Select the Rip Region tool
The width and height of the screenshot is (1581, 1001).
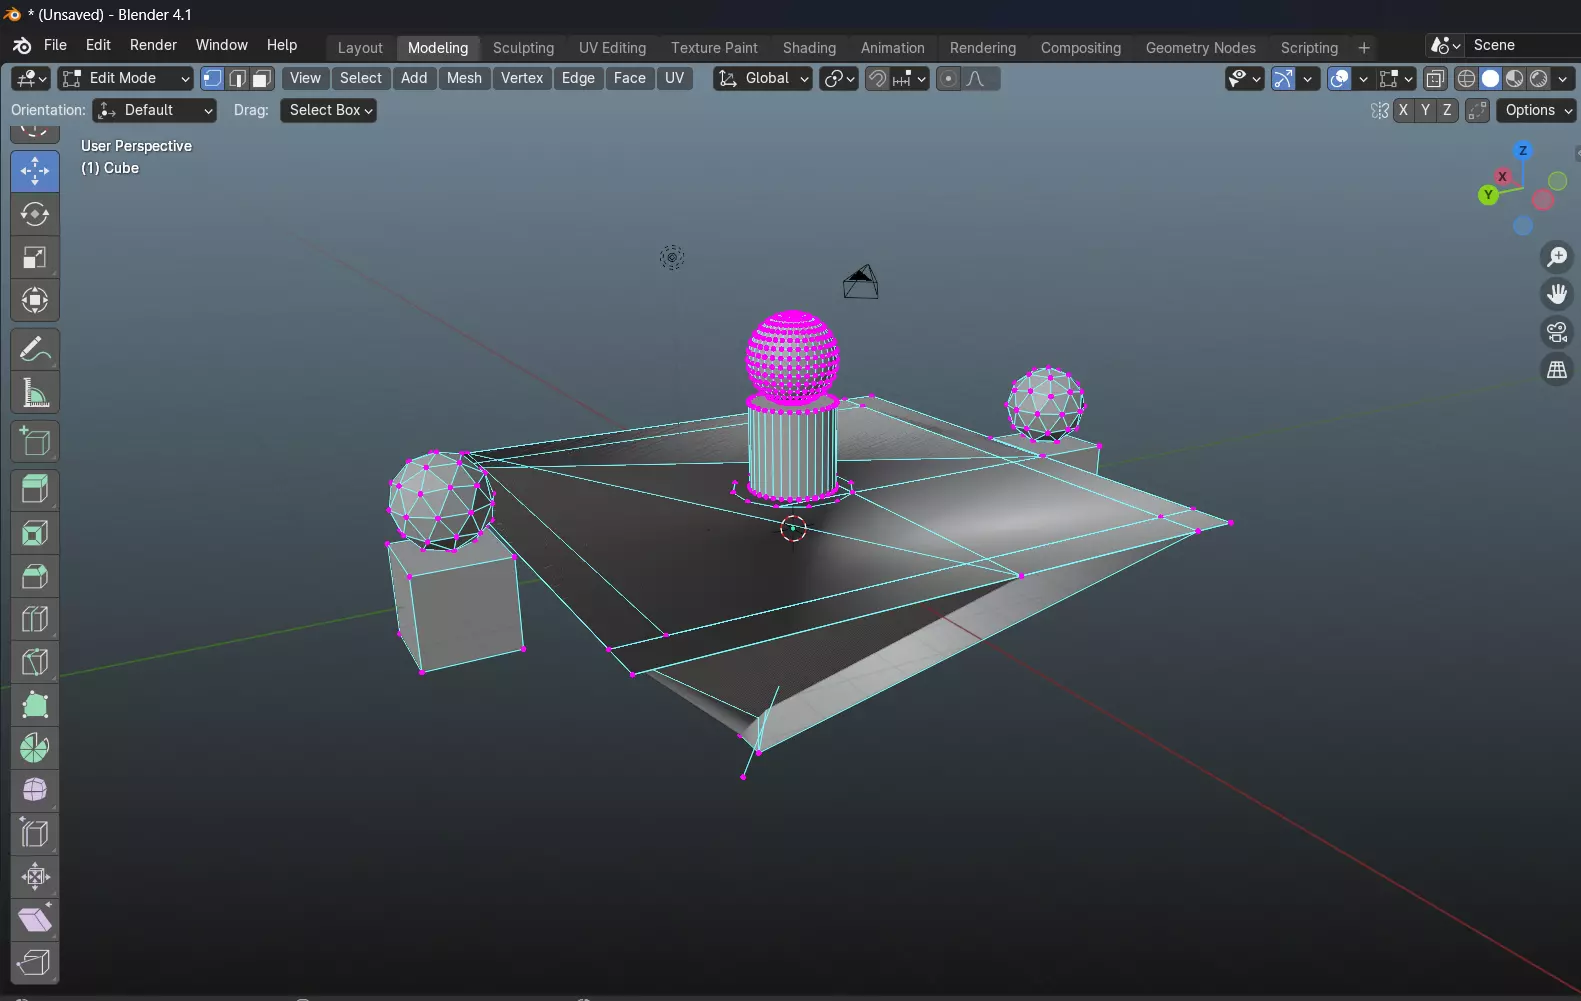[x=35, y=963]
